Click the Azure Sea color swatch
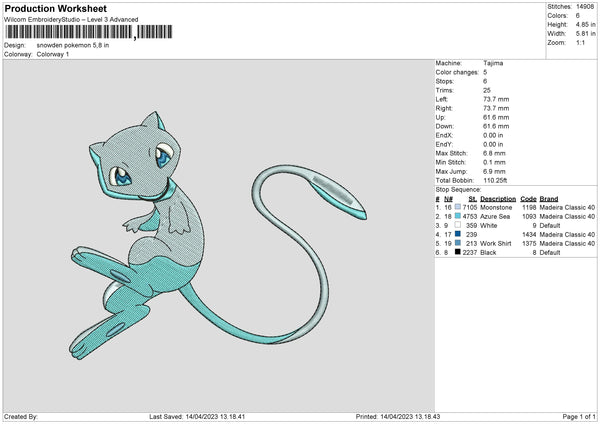 coord(458,216)
